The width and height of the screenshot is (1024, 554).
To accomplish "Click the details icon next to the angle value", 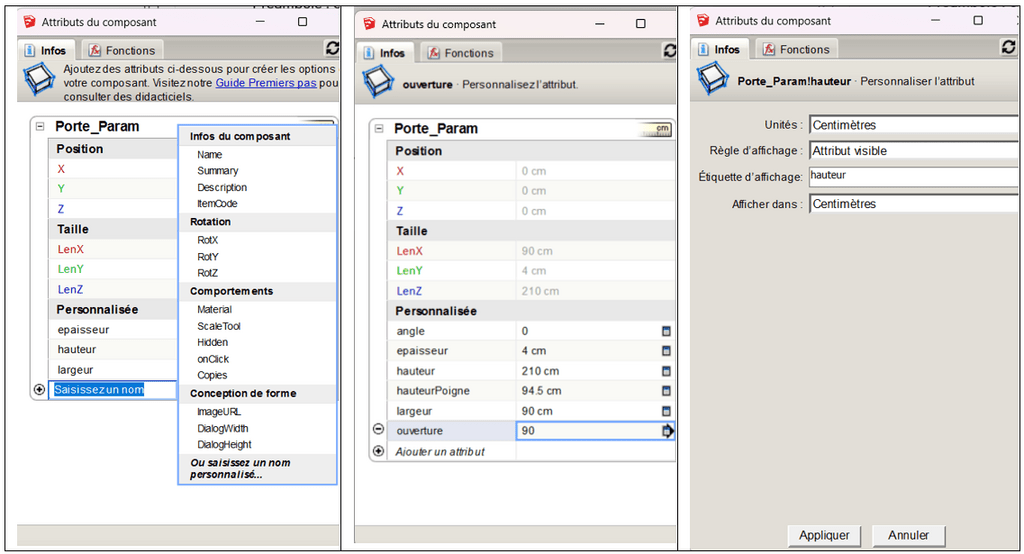I will point(666,331).
